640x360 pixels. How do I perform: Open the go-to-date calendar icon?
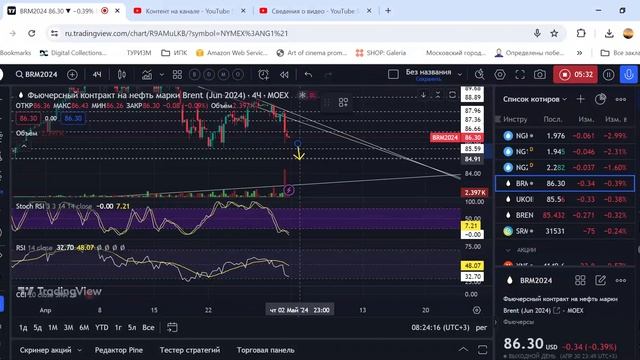[172, 327]
